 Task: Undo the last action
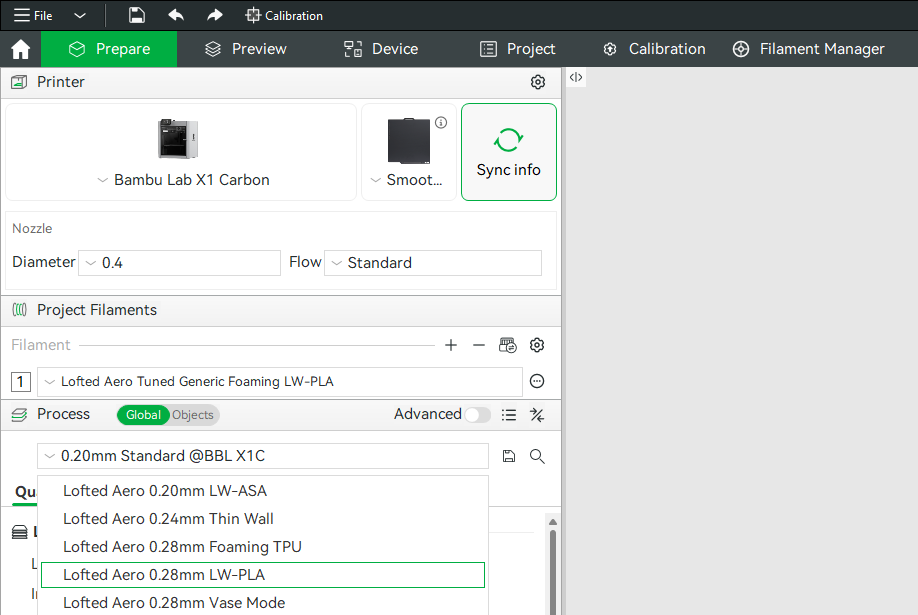click(176, 15)
